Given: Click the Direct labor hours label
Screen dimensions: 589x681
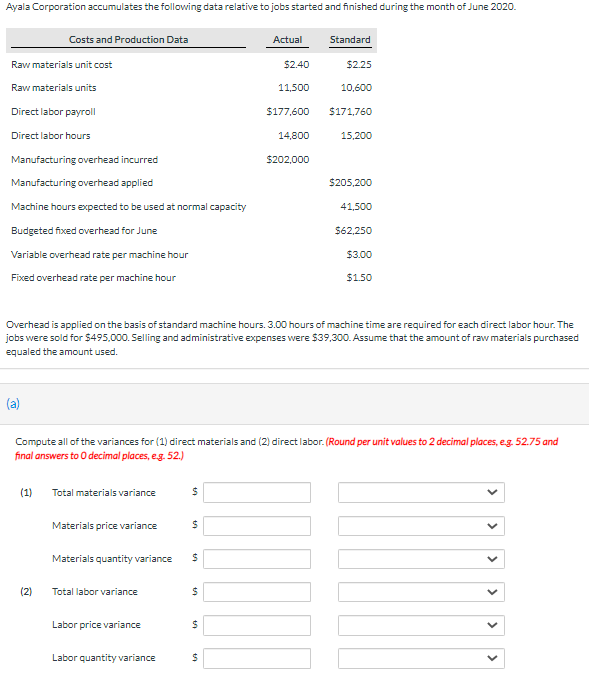Looking at the screenshot, I should (x=51, y=136).
